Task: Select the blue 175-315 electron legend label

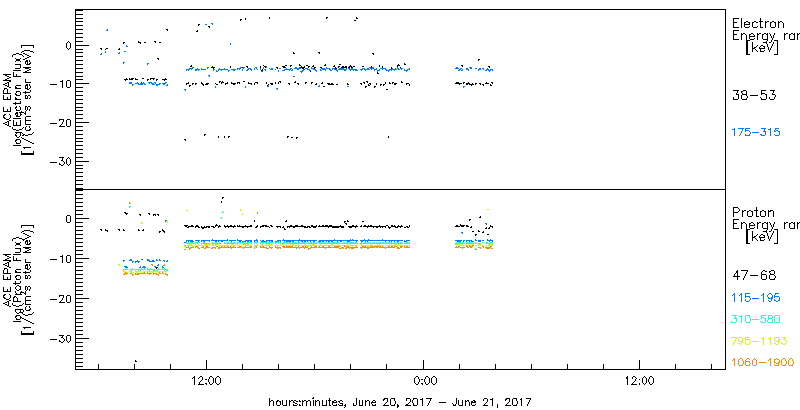Action: coord(756,132)
